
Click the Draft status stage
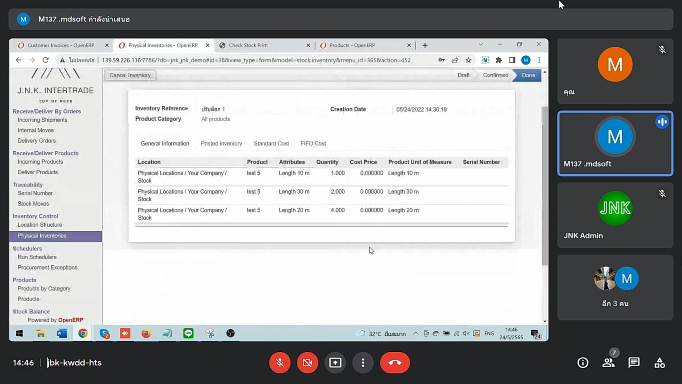(x=463, y=75)
